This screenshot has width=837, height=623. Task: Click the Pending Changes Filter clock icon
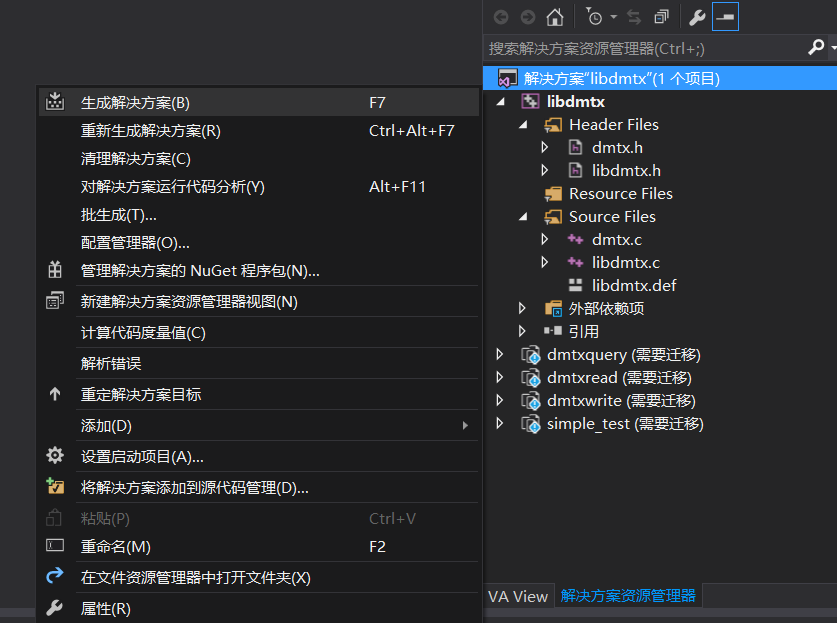pos(595,16)
